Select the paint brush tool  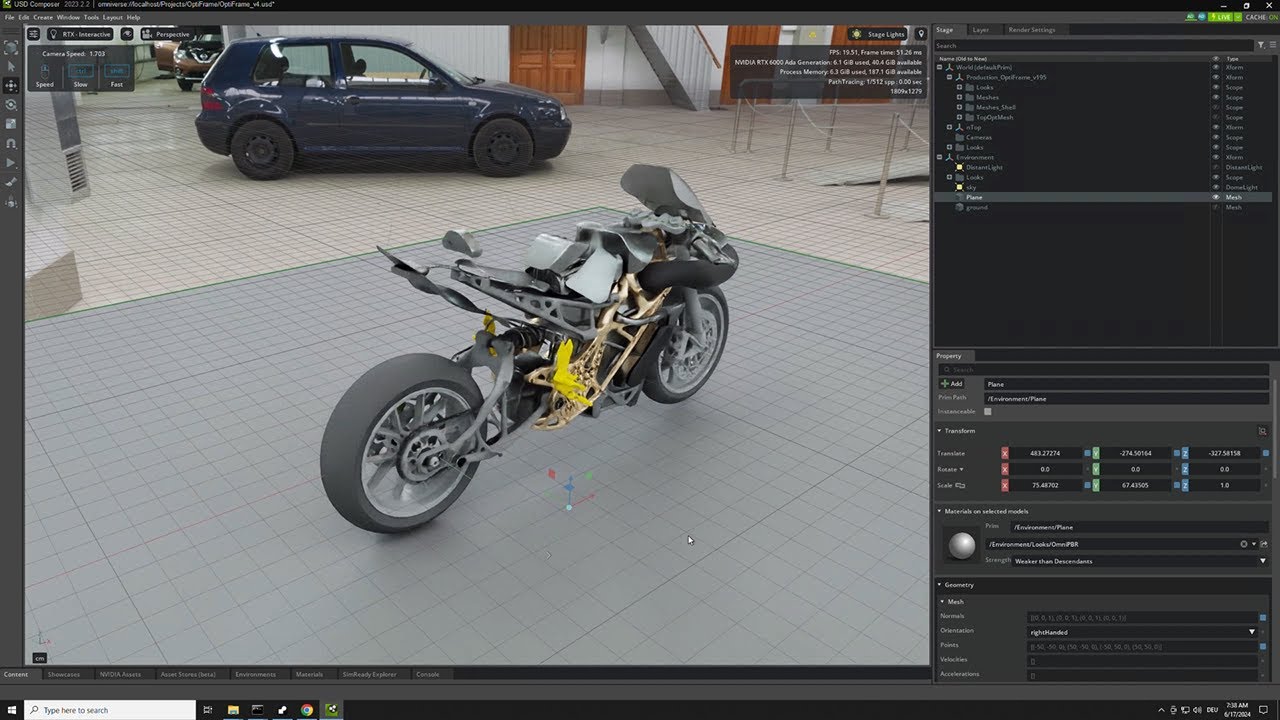[x=11, y=182]
